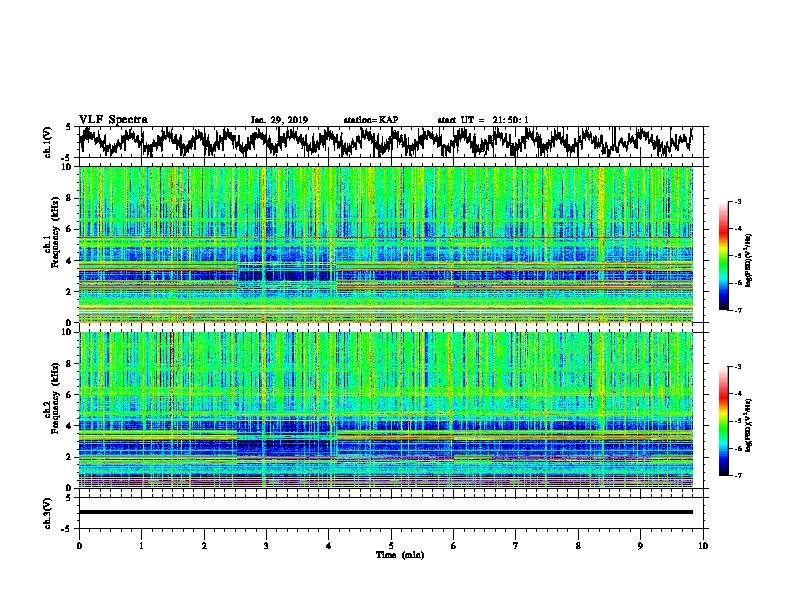Click time axis tick label "8"
792x612 pixels.
(x=578, y=546)
